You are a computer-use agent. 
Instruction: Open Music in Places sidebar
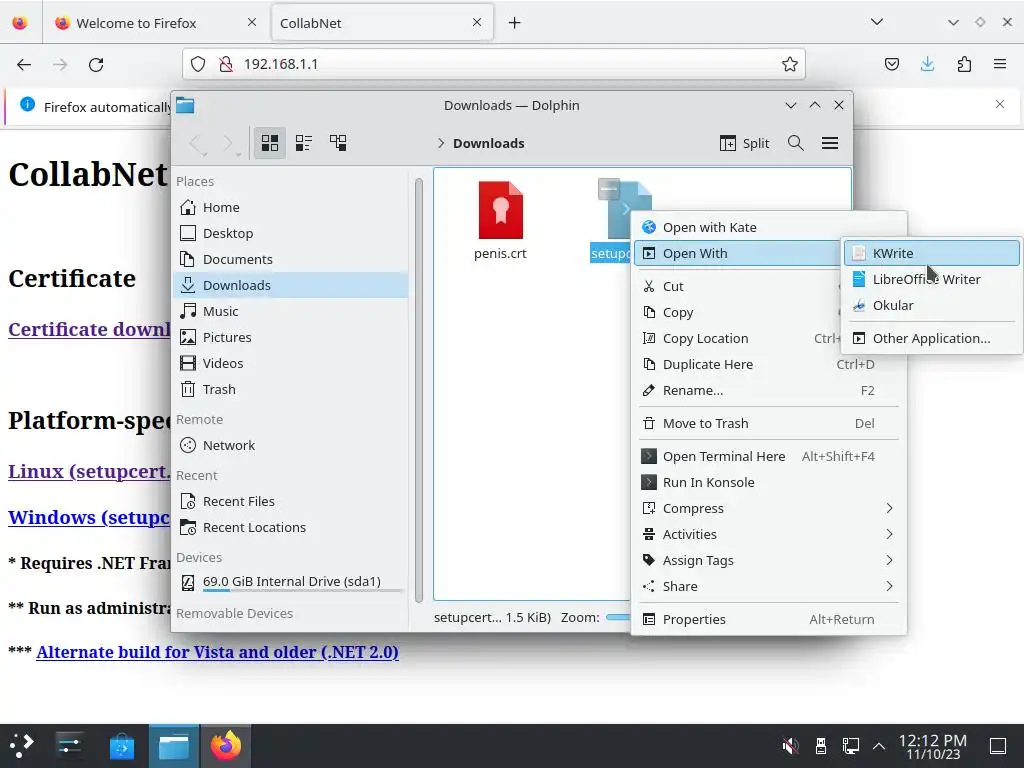[x=291, y=312]
